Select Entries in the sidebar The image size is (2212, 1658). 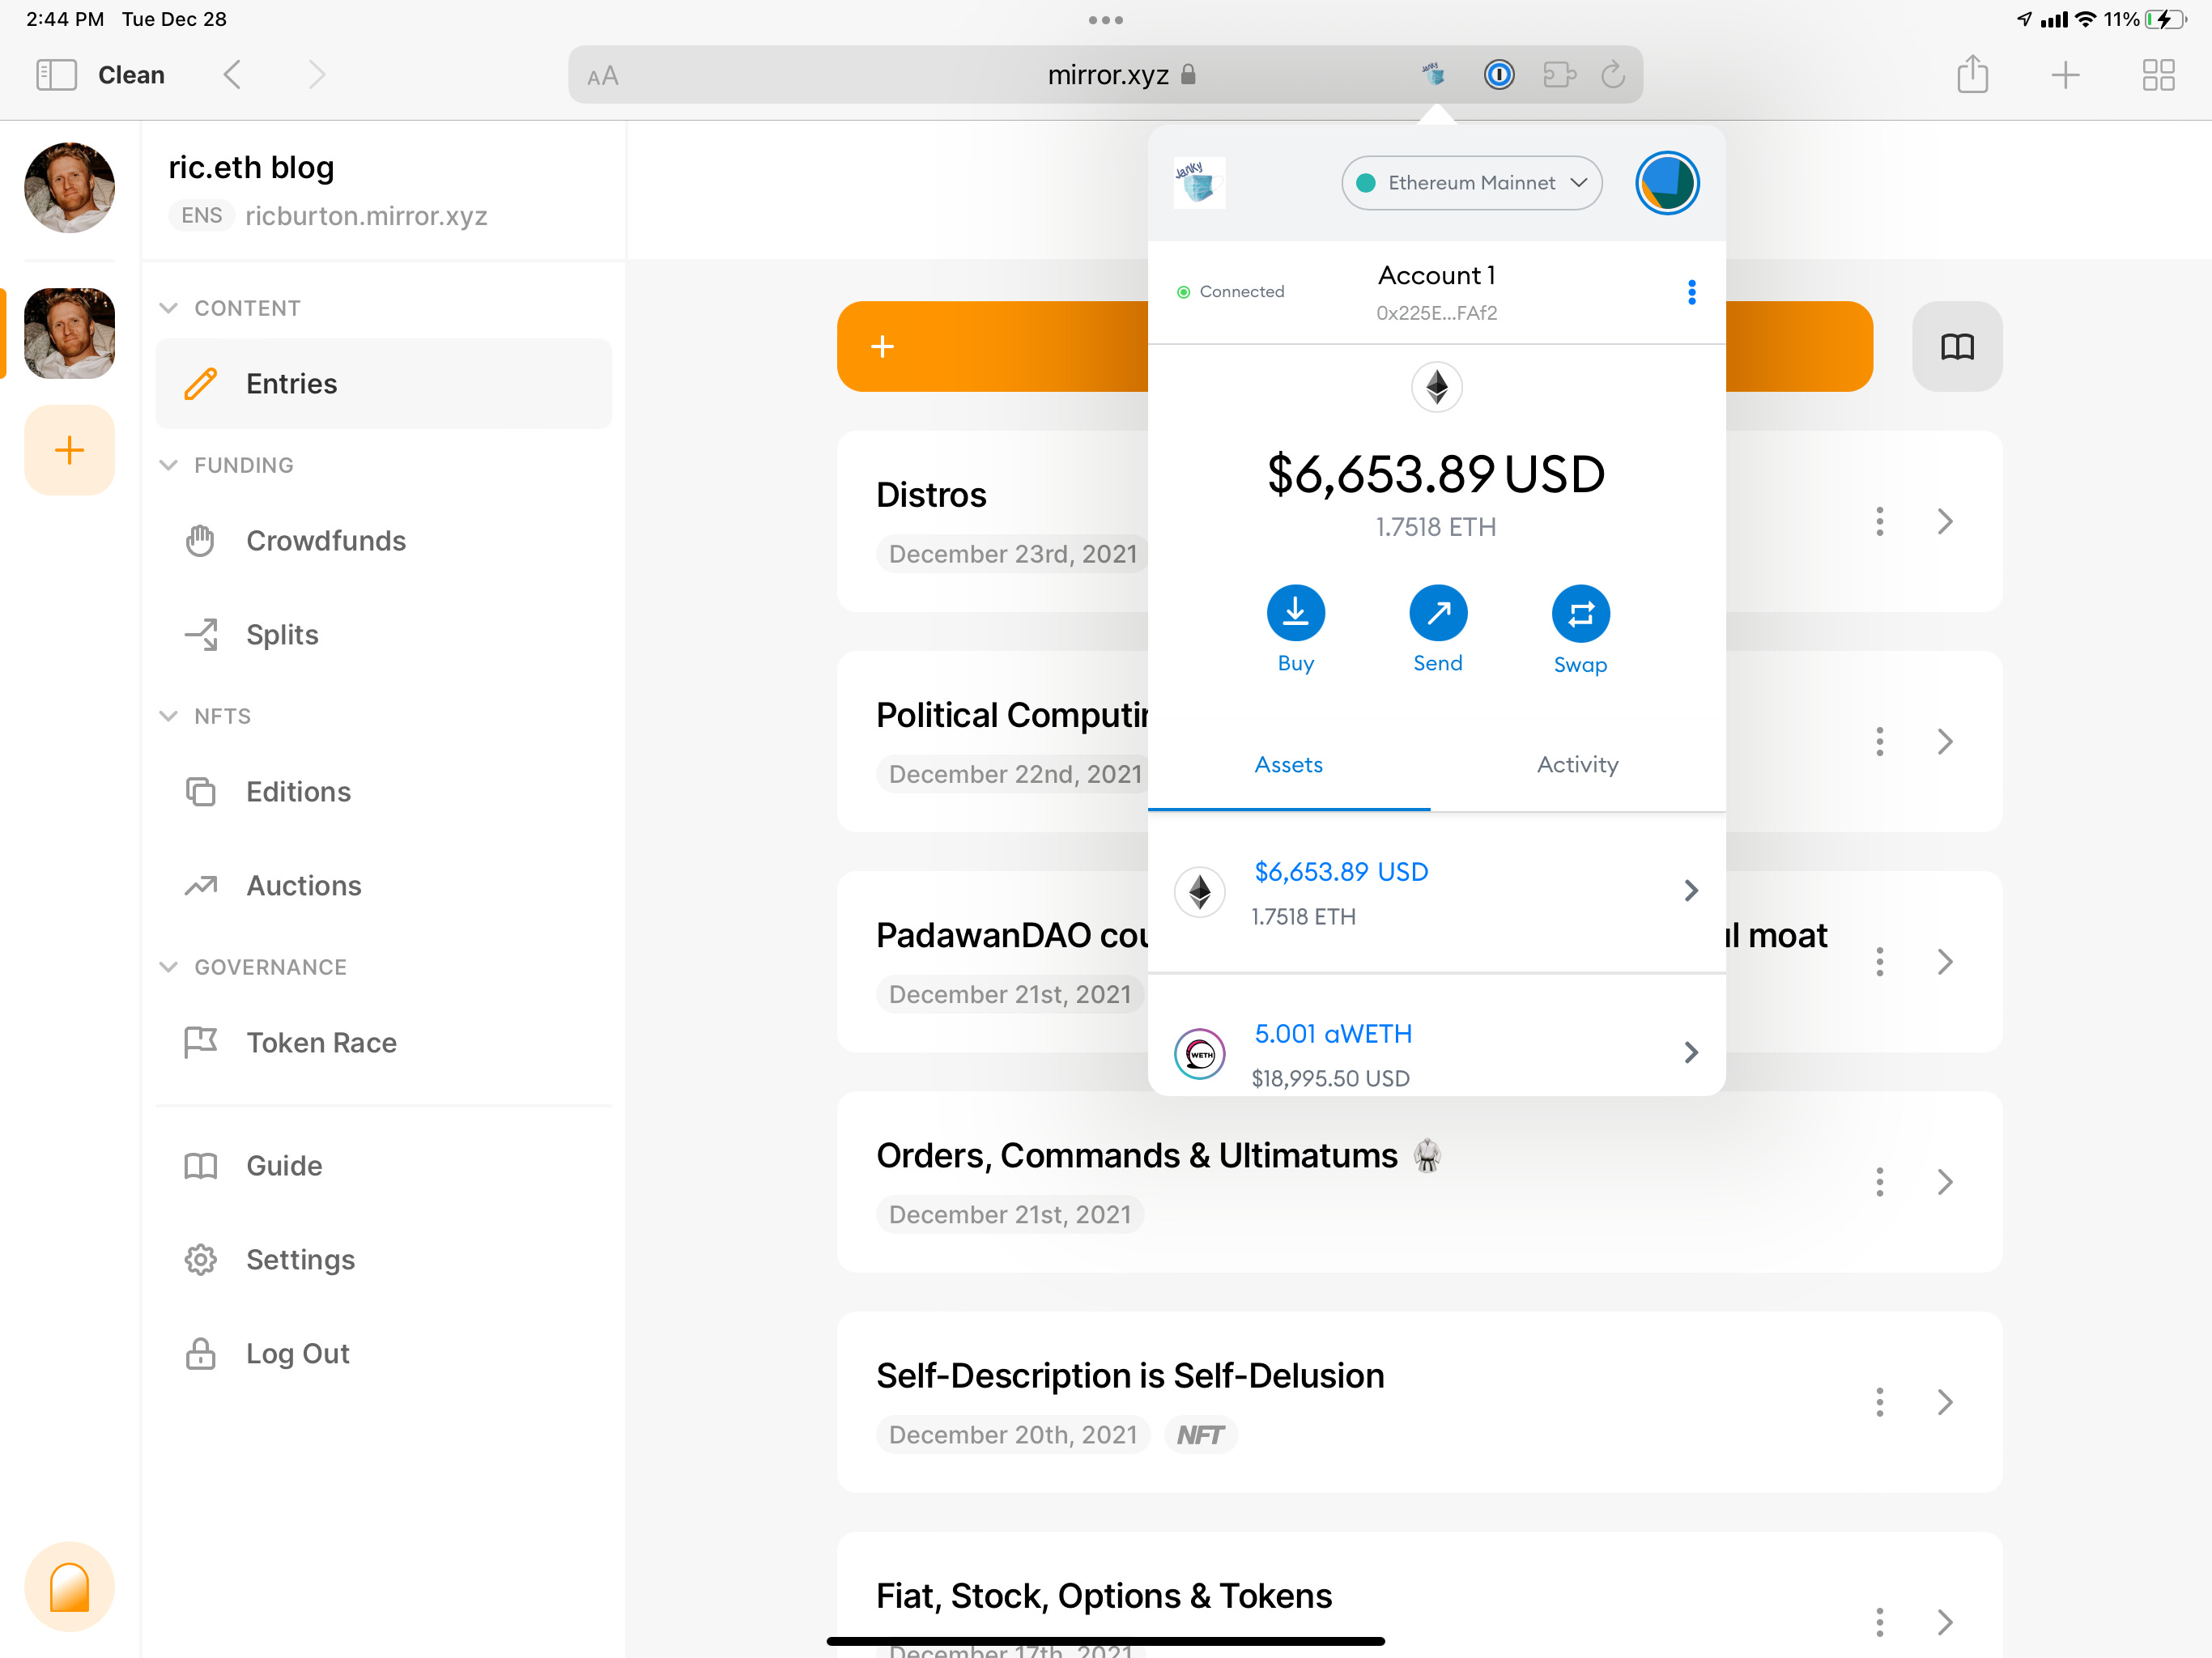click(383, 384)
